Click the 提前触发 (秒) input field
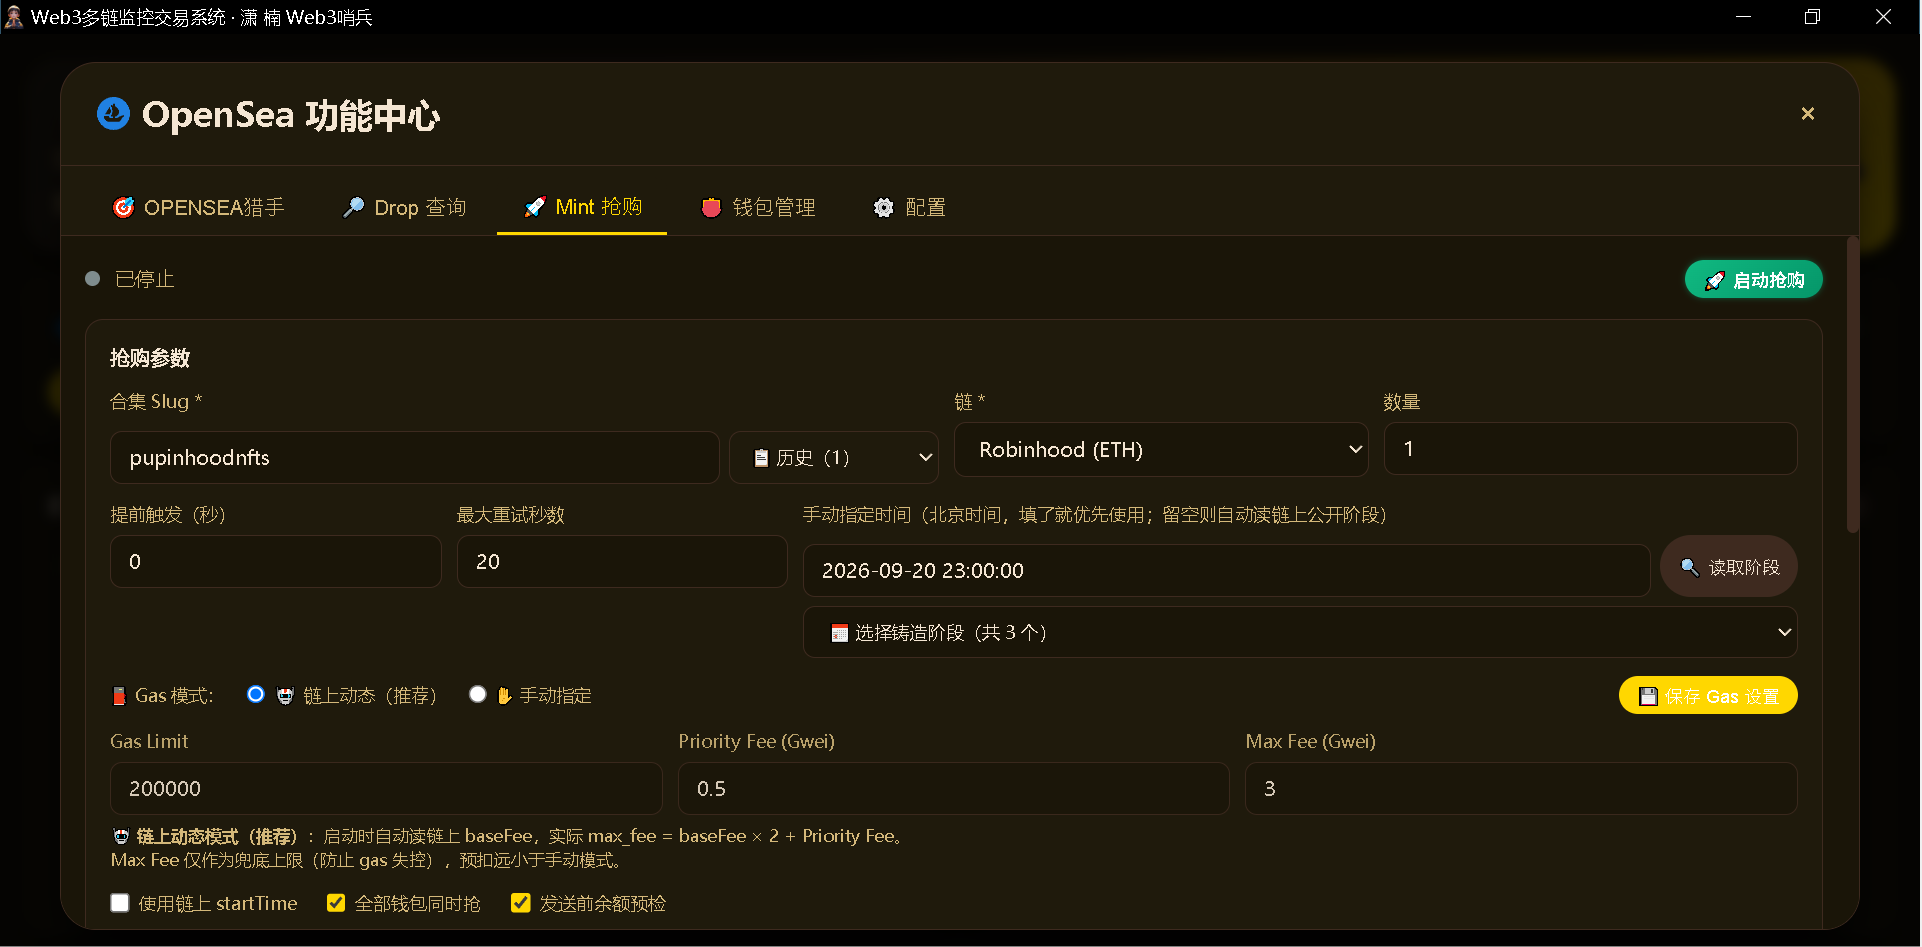The image size is (1922, 947). click(x=275, y=562)
